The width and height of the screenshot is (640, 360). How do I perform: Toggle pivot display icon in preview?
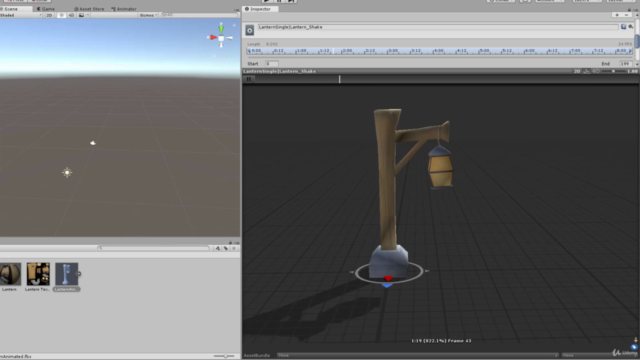pos(587,71)
